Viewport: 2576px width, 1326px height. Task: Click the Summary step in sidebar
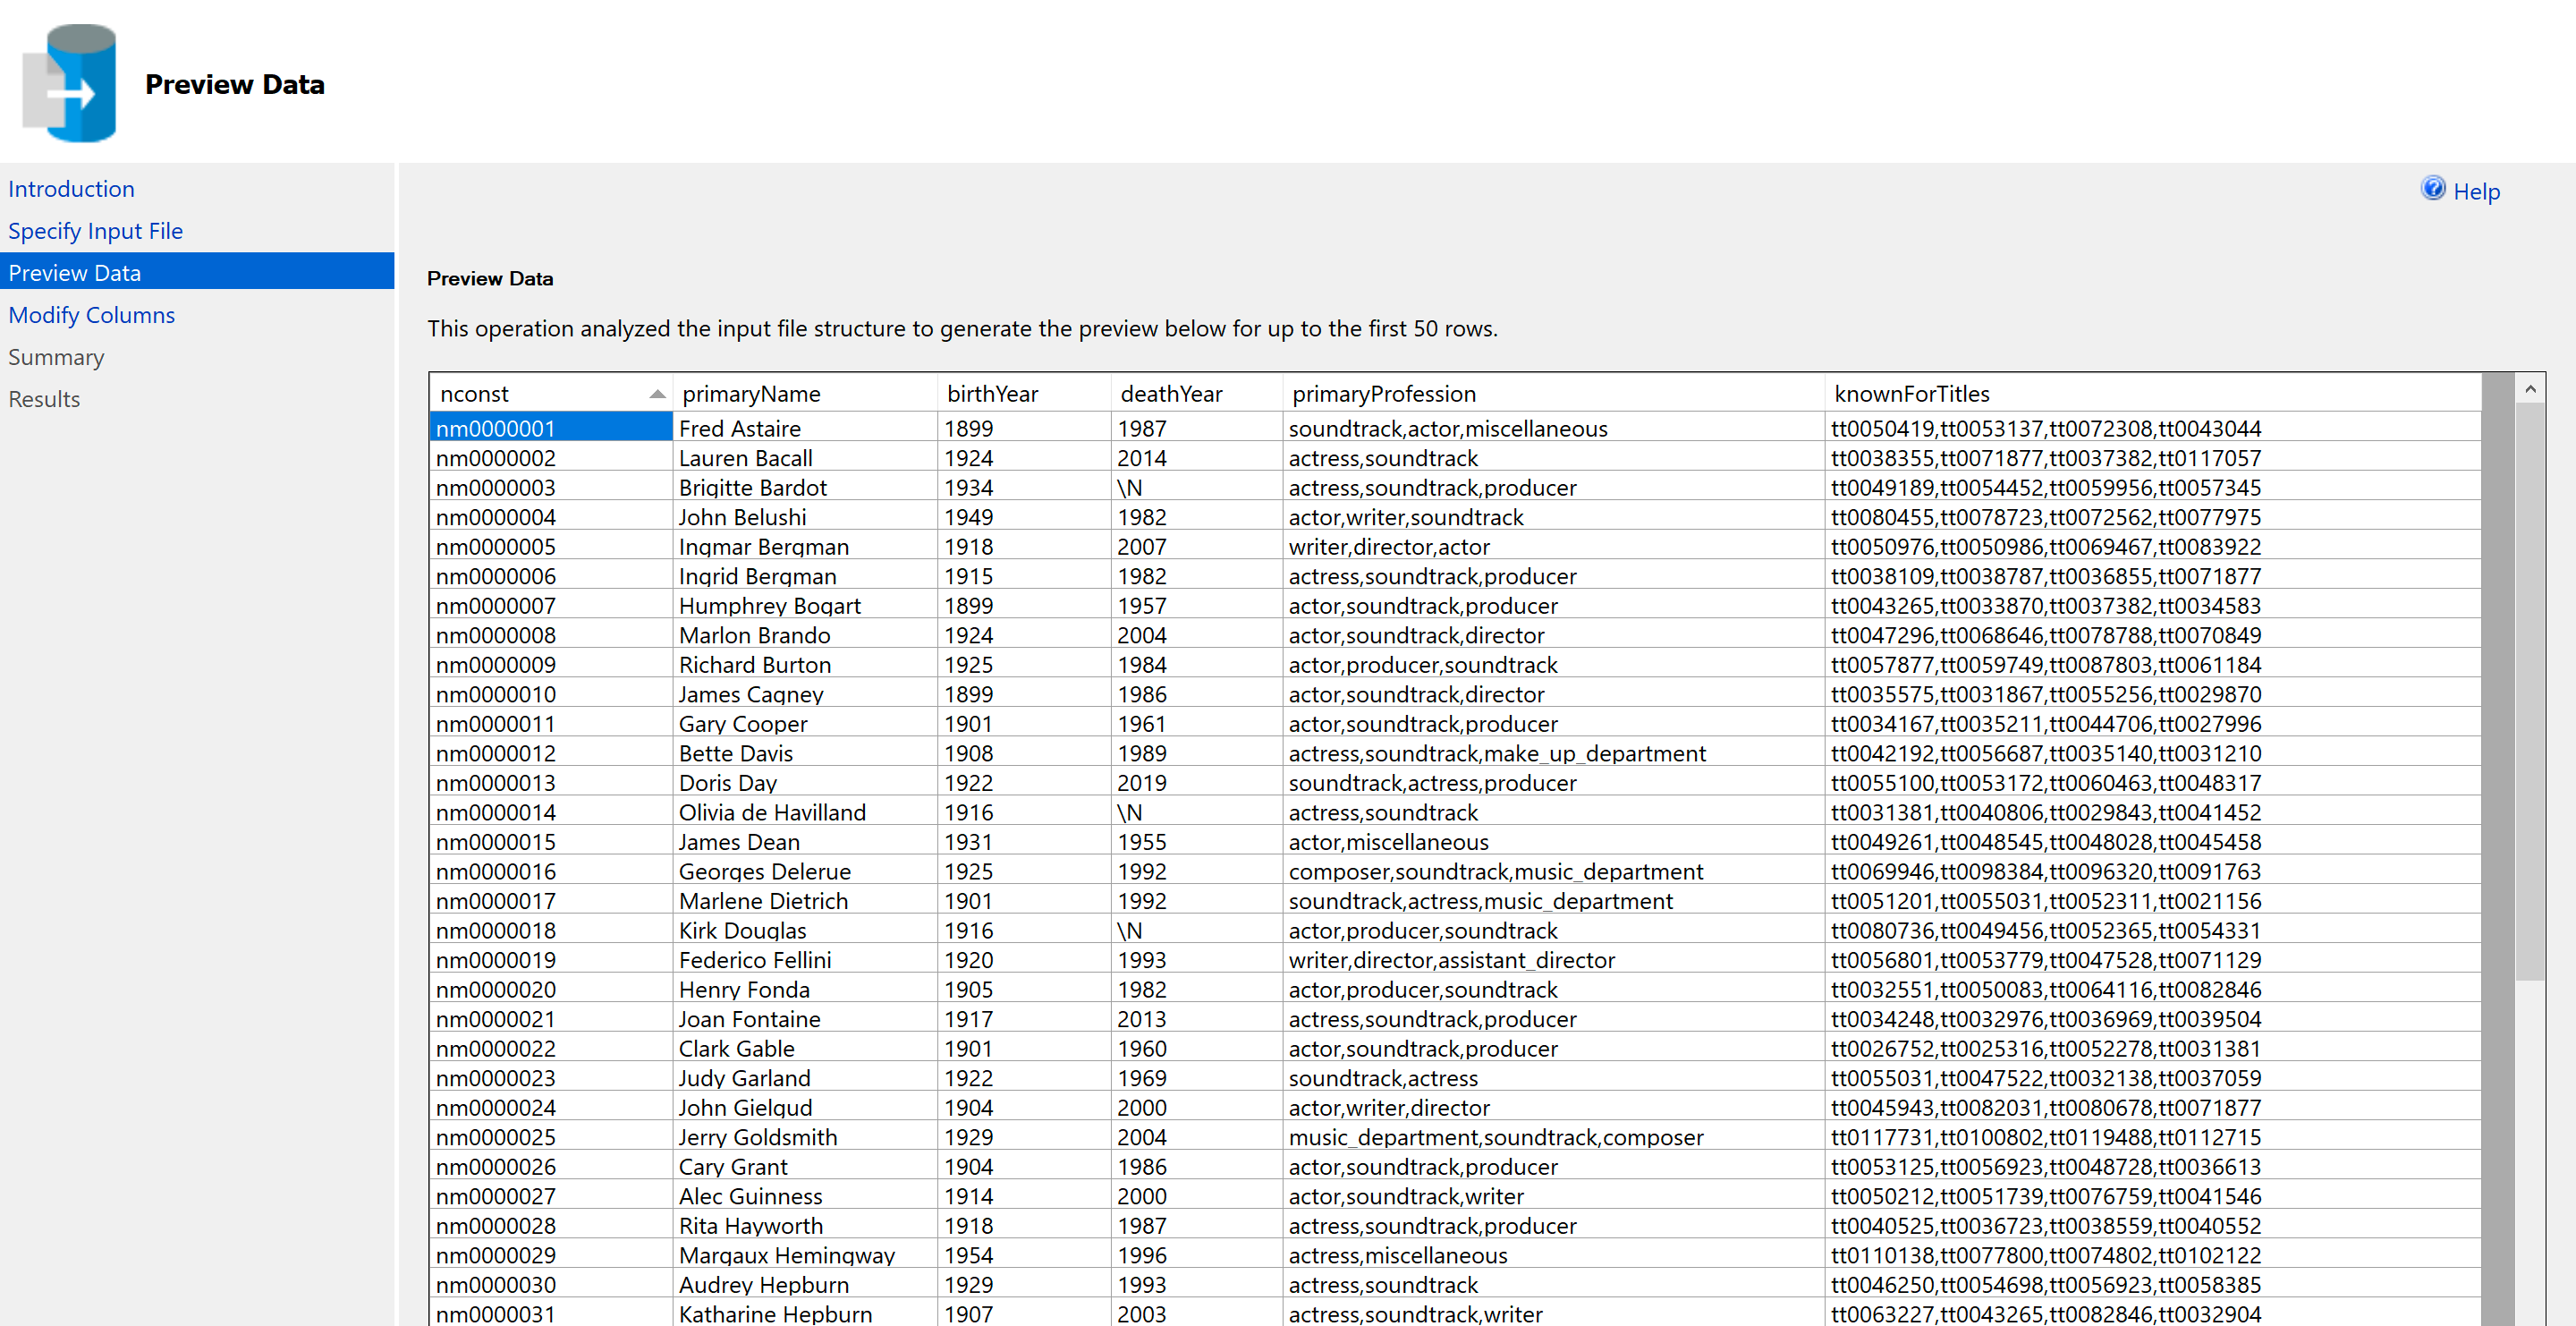56,357
